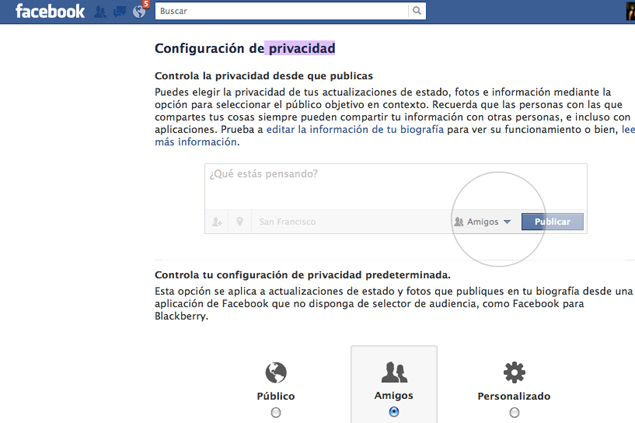
Task: Click the Amigos label under people icon
Action: 394,395
